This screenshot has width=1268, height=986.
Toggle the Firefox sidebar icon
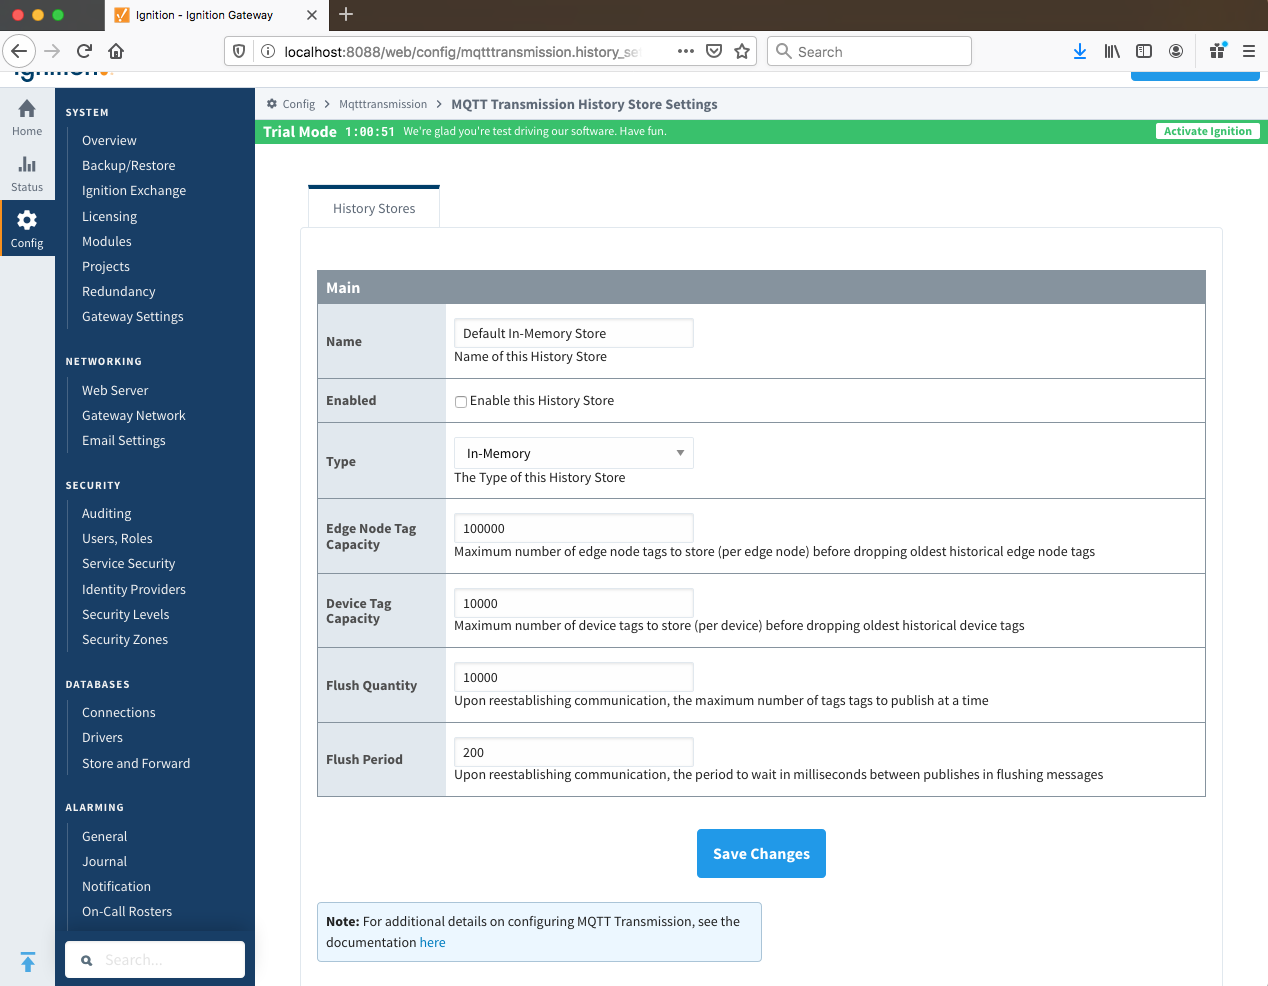tap(1144, 51)
